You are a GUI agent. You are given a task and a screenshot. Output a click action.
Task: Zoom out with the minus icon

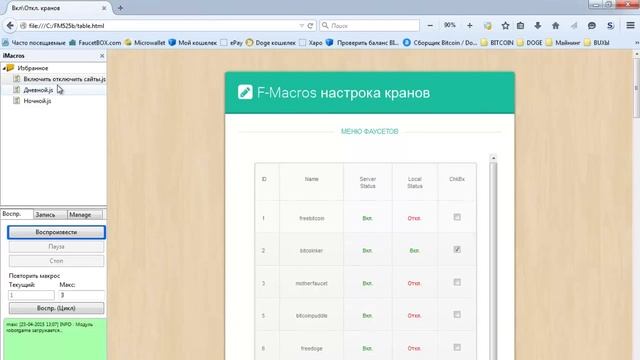pyautogui.click(x=430, y=26)
